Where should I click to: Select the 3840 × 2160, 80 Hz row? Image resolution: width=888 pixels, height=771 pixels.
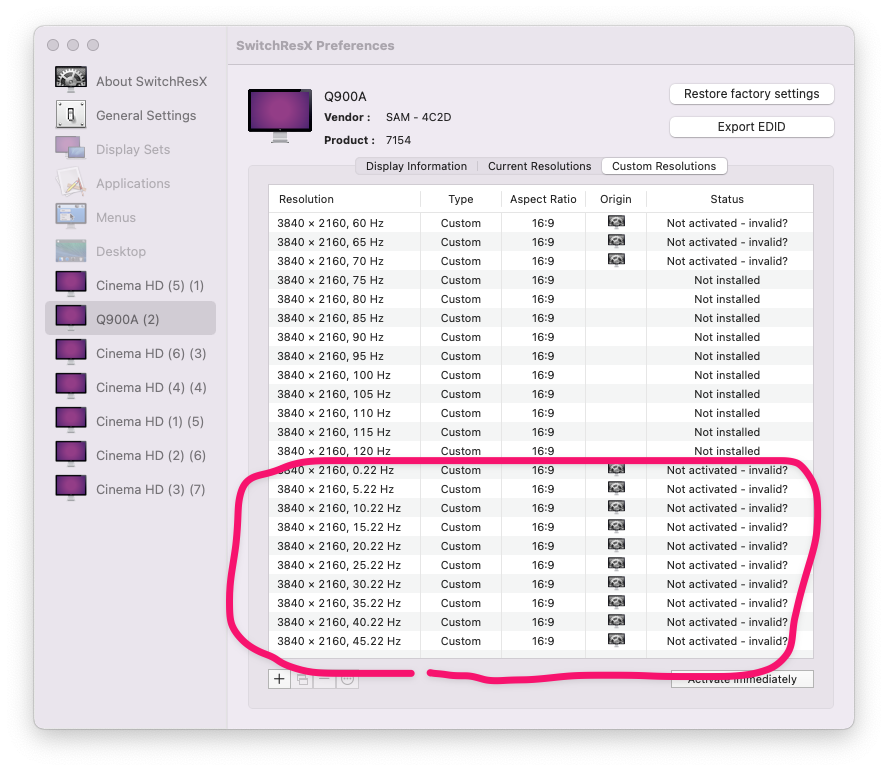pos(541,299)
